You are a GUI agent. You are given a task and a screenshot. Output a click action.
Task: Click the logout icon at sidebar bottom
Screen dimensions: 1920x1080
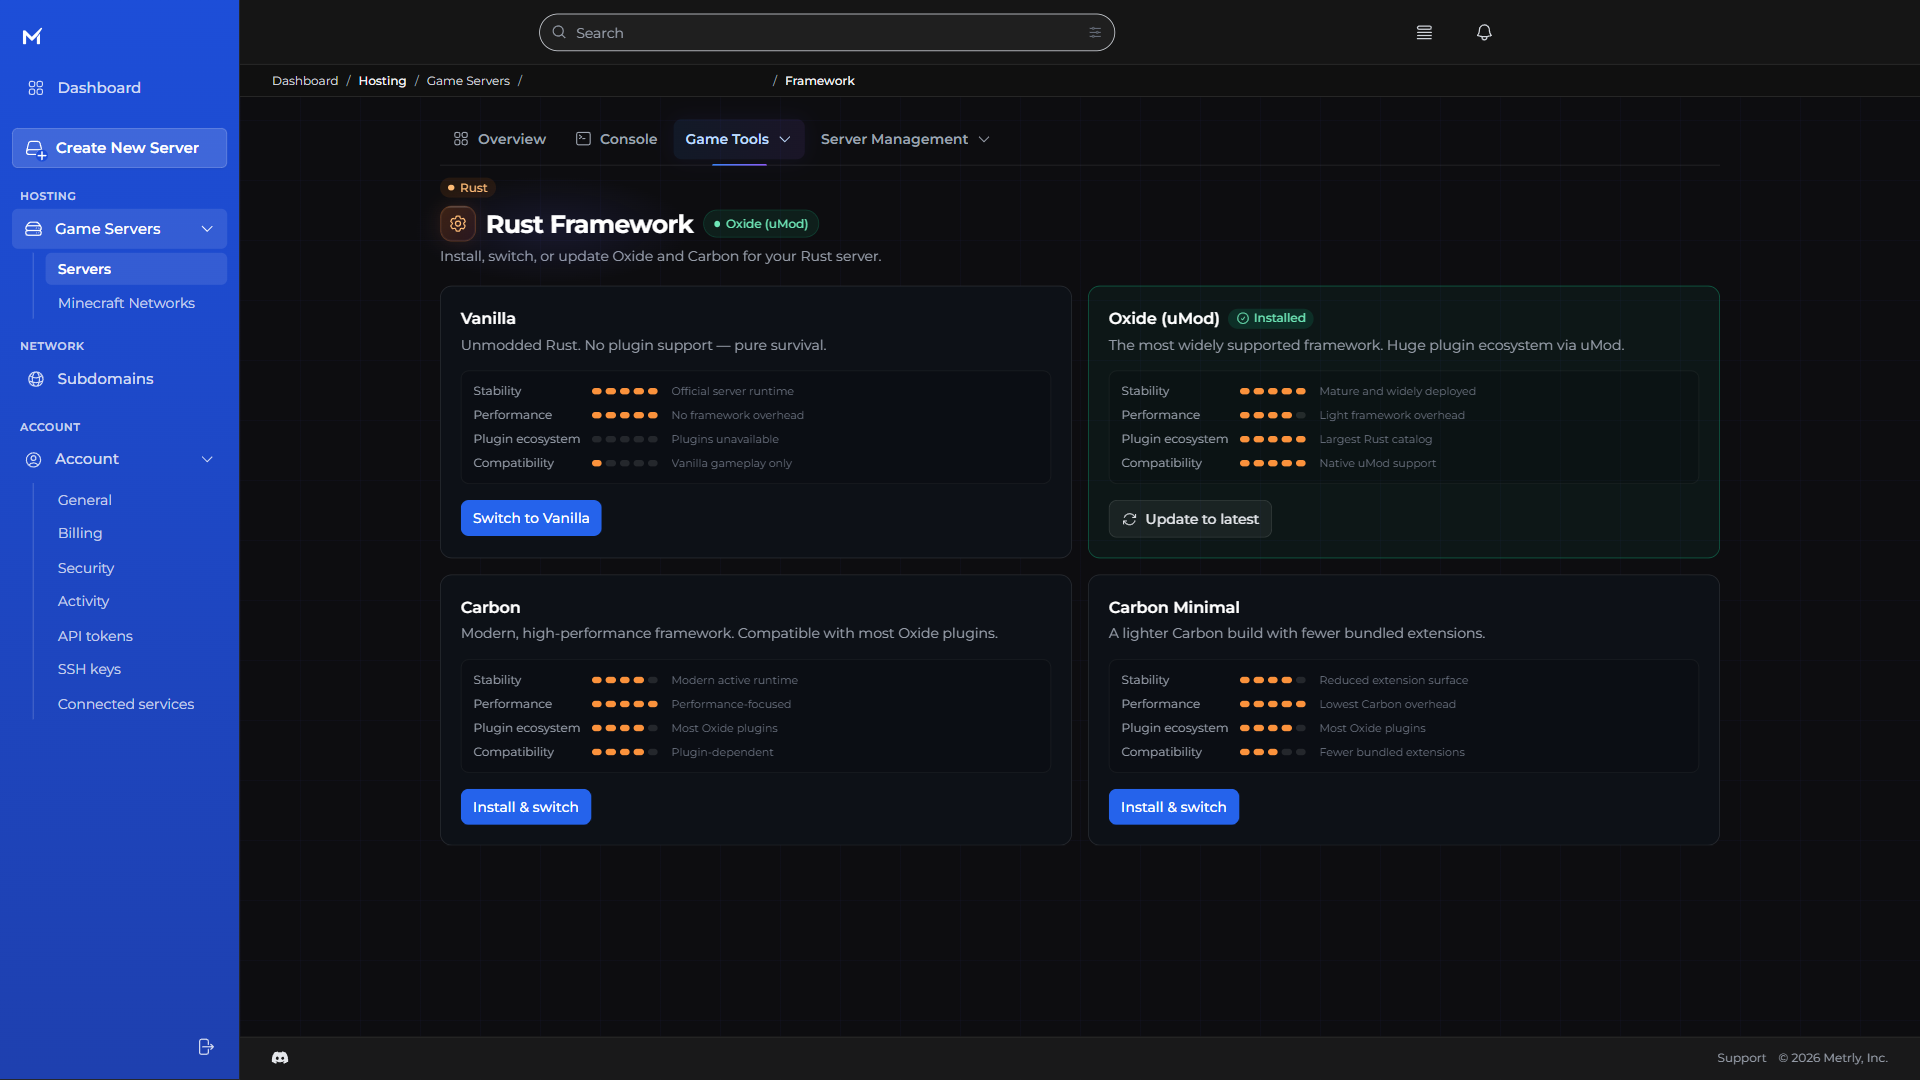[x=206, y=1047]
